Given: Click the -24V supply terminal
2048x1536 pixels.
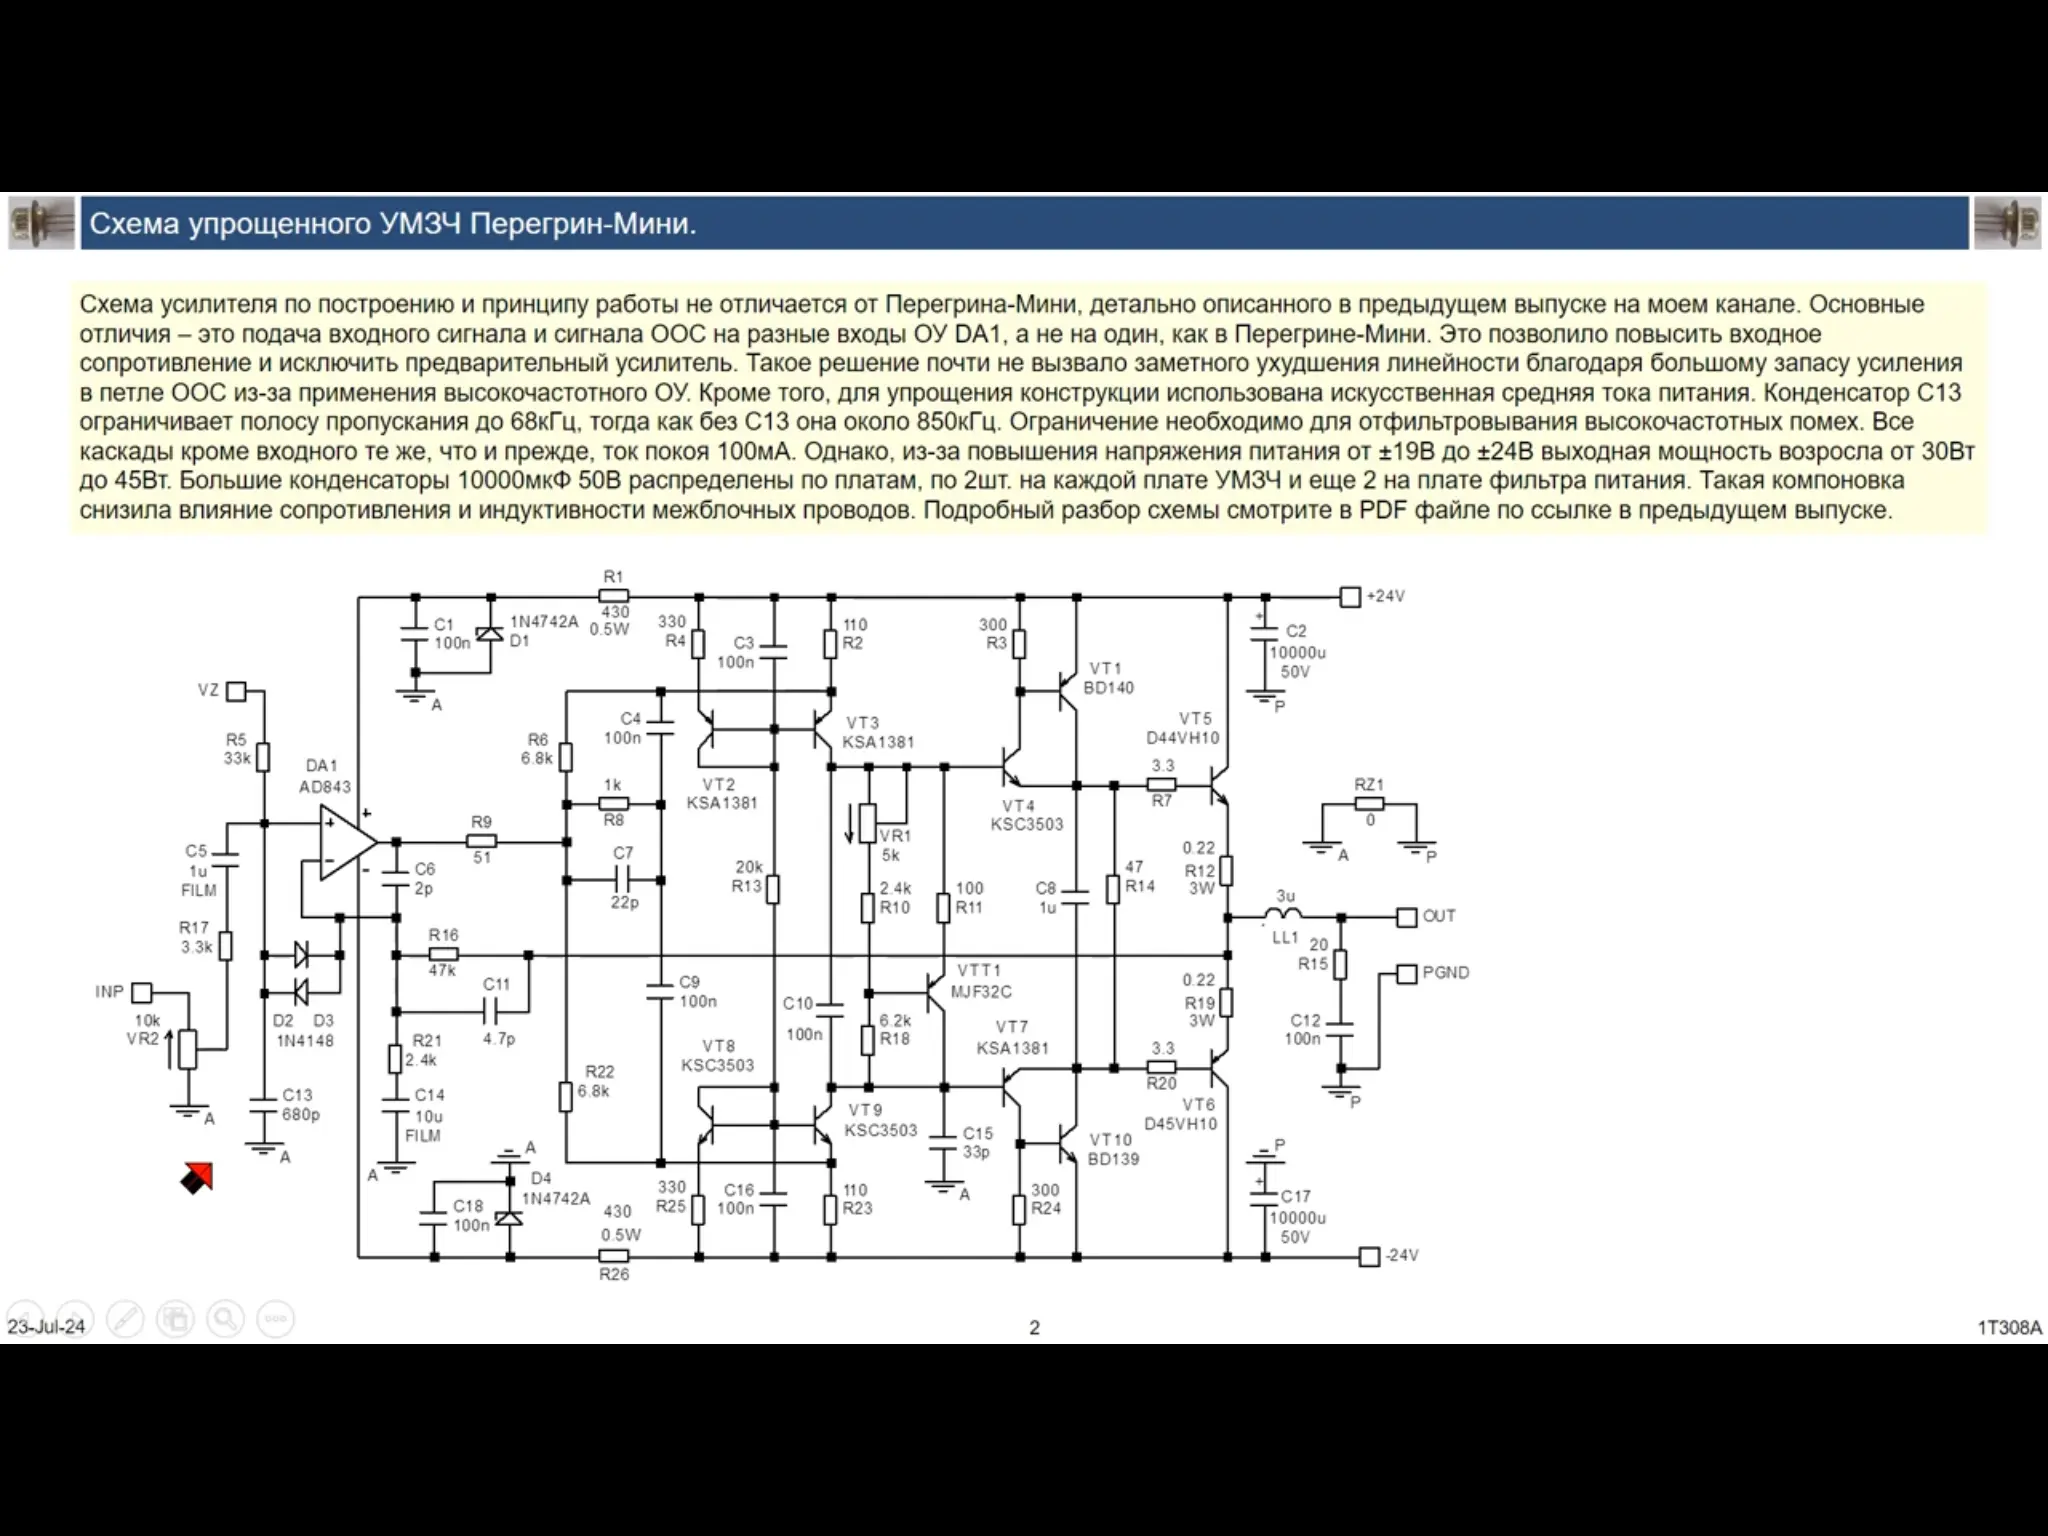Looking at the screenshot, I should pyautogui.click(x=1369, y=1256).
